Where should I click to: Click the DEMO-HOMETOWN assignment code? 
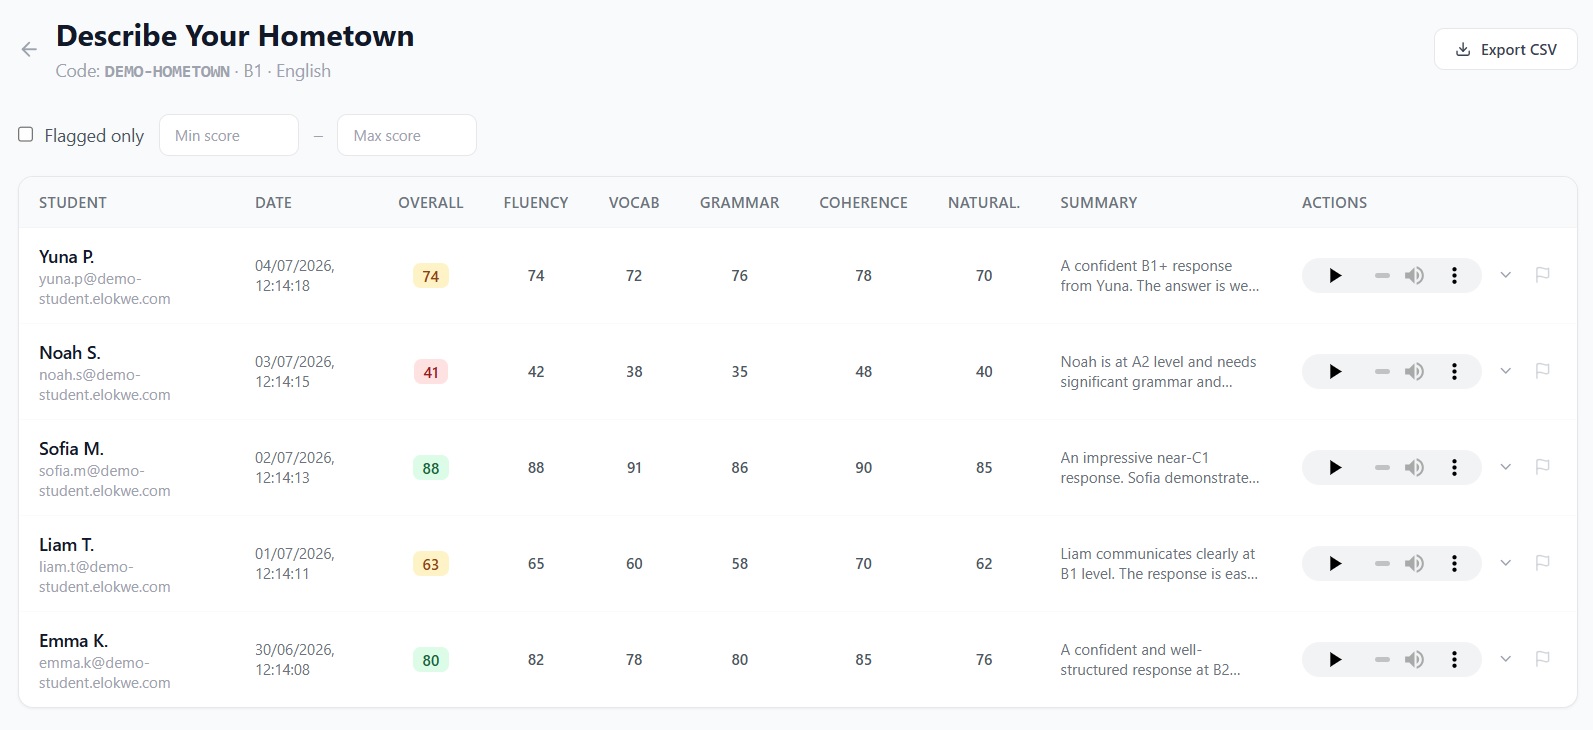pos(167,72)
